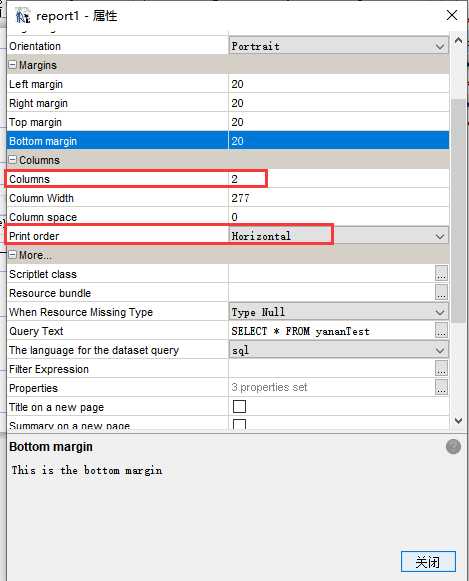Open Scriptlet class editor ellipsis button
The height and width of the screenshot is (581, 469).
coord(441,274)
